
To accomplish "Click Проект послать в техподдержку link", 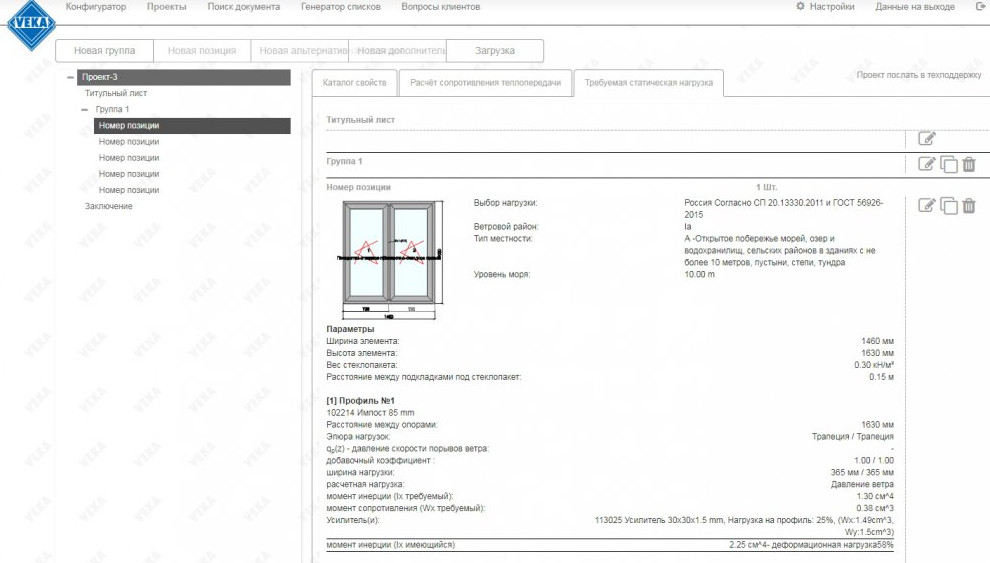I will coord(918,75).
